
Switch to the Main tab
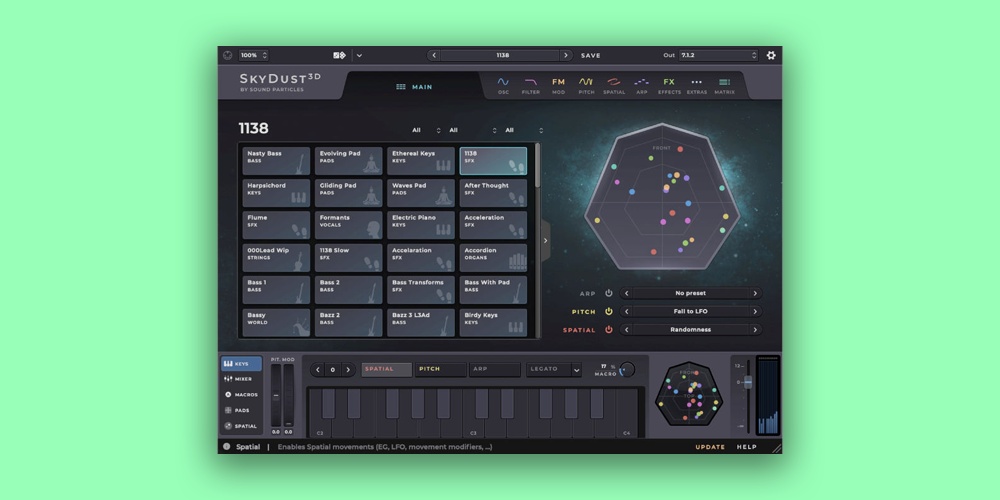414,87
